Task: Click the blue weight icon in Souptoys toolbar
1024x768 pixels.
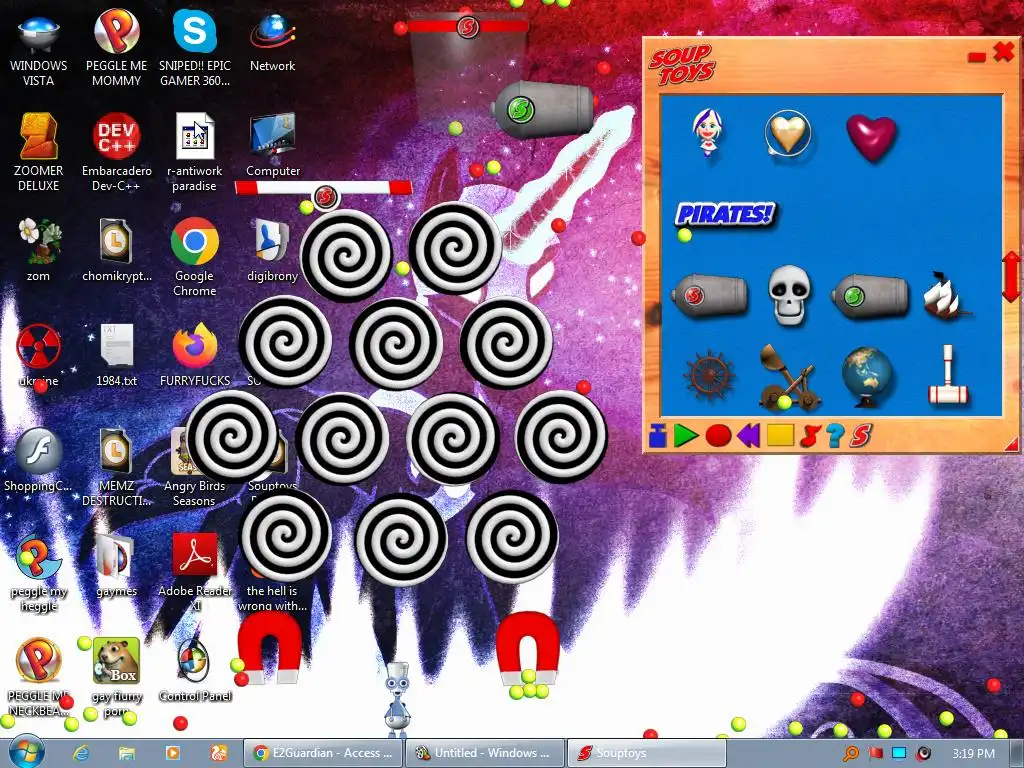Action: [658, 436]
